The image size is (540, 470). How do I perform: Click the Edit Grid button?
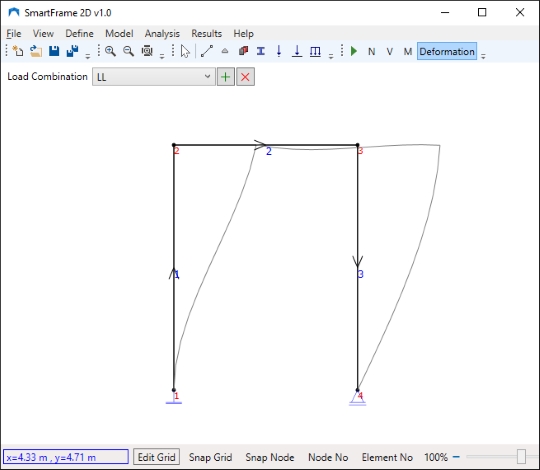point(157,457)
